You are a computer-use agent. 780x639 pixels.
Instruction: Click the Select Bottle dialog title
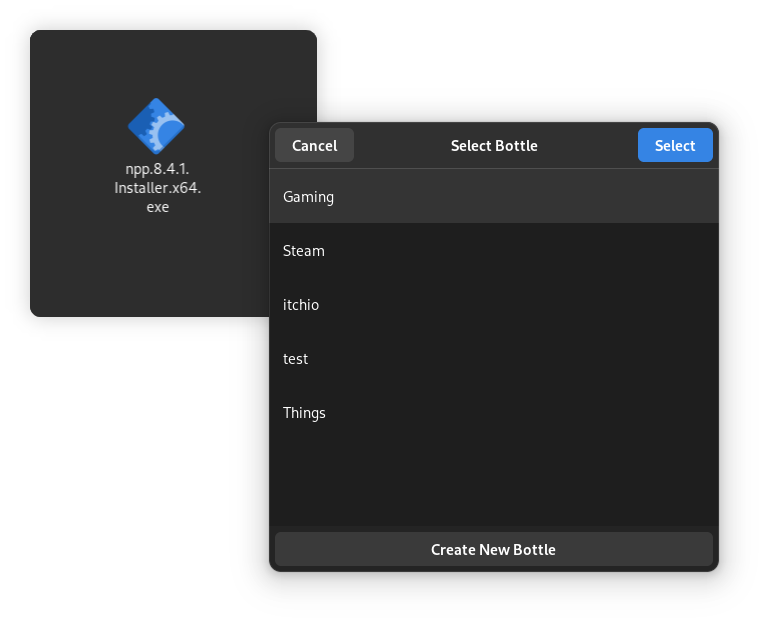(x=494, y=146)
